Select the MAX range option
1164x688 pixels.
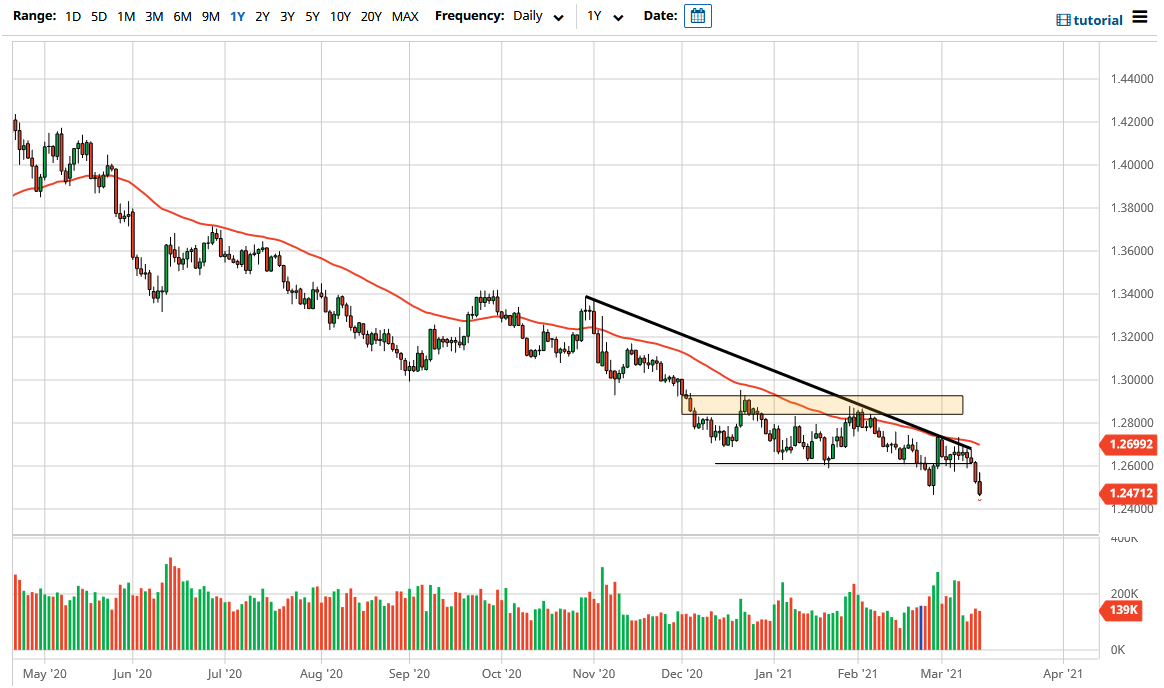pyautogui.click(x=405, y=17)
